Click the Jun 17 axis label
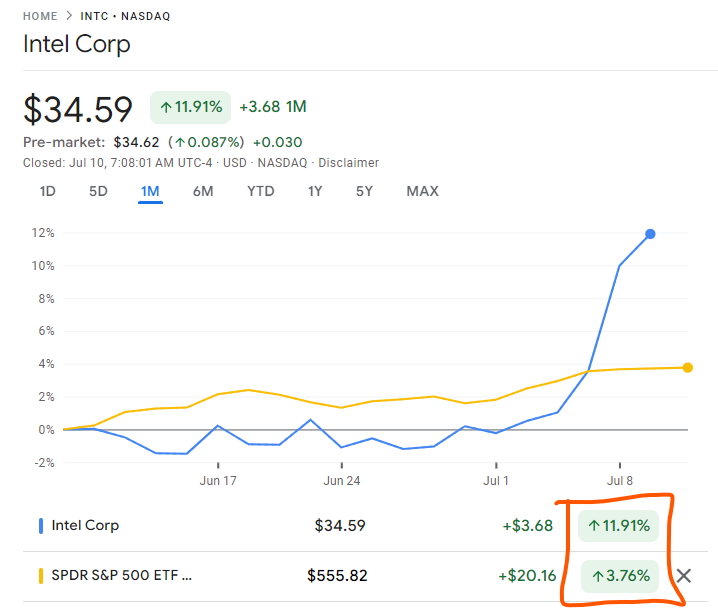 (x=218, y=481)
